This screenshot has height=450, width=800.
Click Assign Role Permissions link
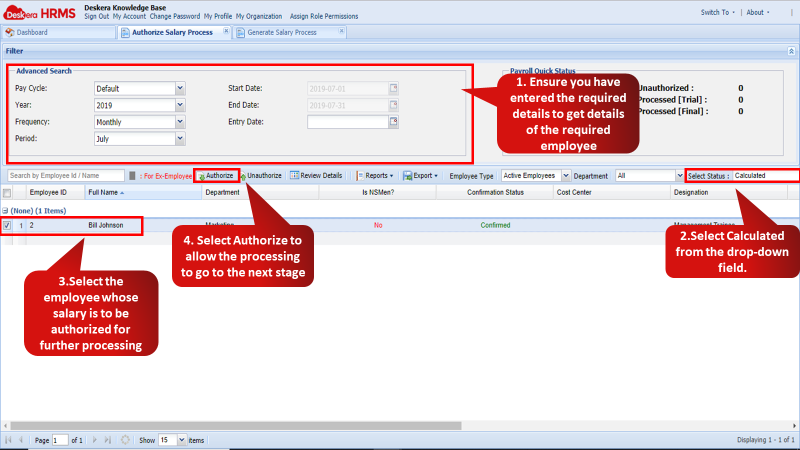tap(324, 16)
